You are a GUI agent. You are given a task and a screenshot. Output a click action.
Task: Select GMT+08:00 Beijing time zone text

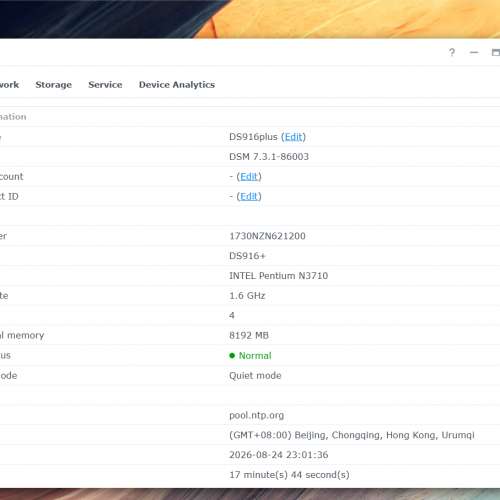tap(352, 435)
